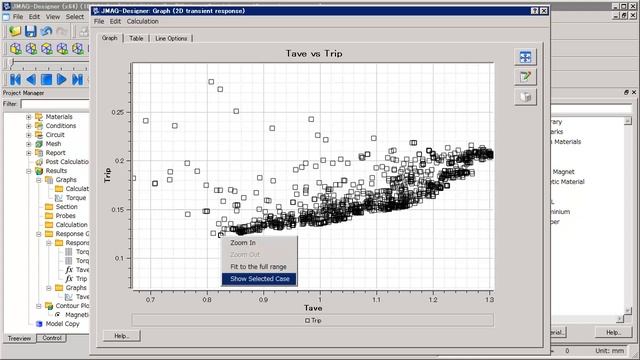Click the Mesh icon in Project Manager

[x=39, y=144]
